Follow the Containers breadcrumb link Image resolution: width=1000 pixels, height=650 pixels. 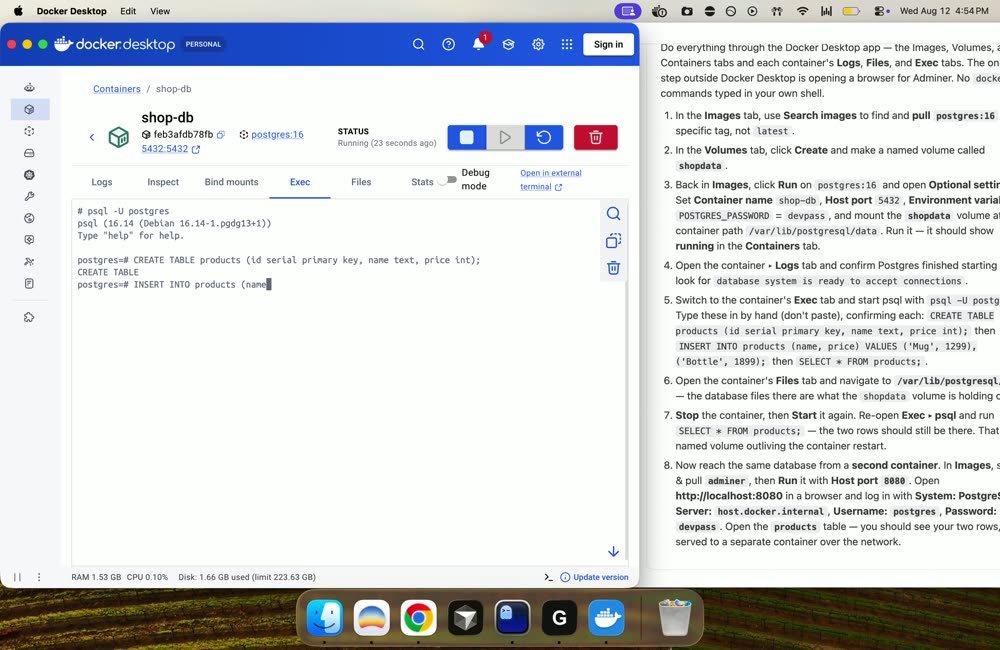[x=117, y=89]
